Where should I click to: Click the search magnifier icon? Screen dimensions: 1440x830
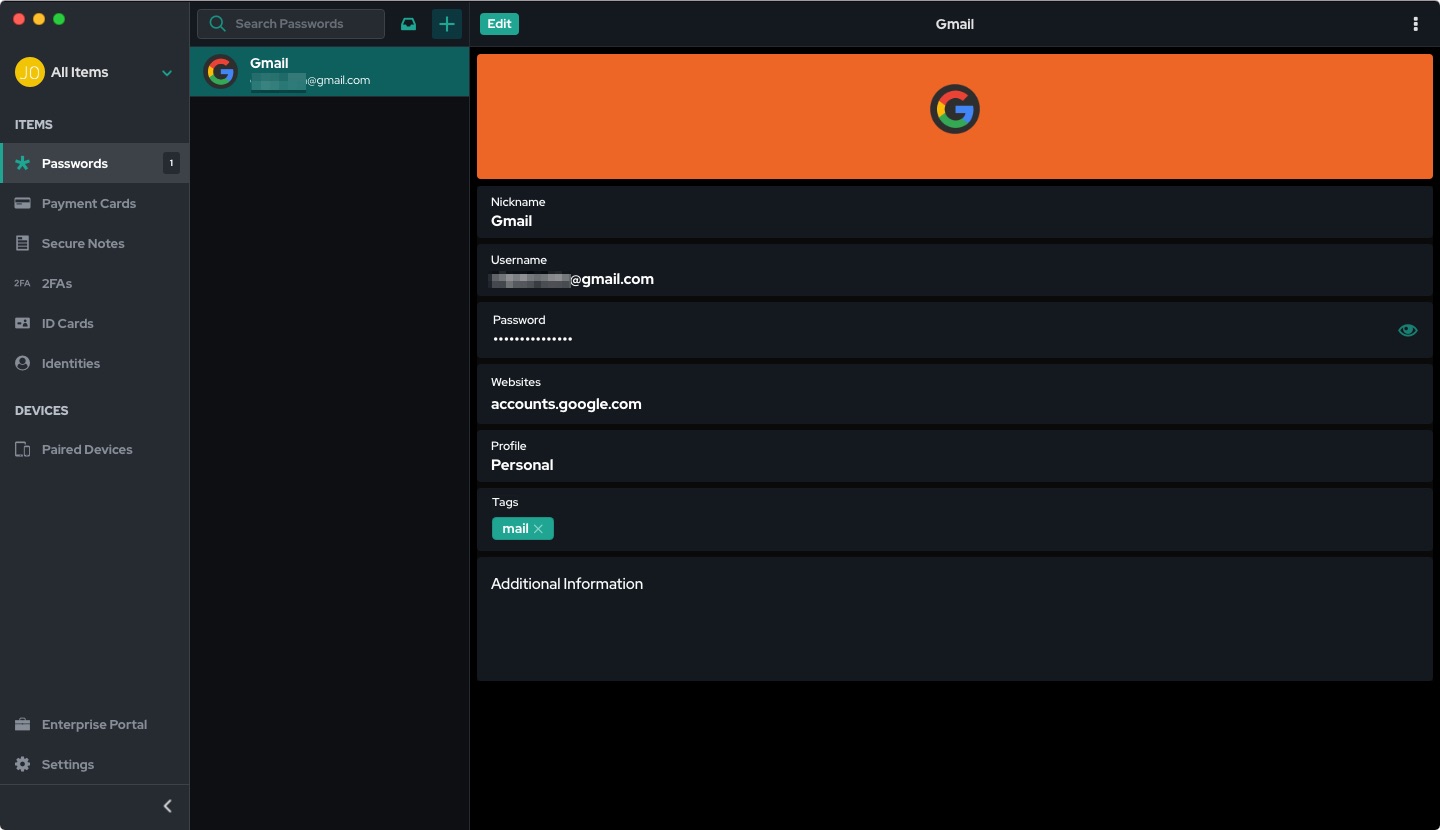point(217,24)
